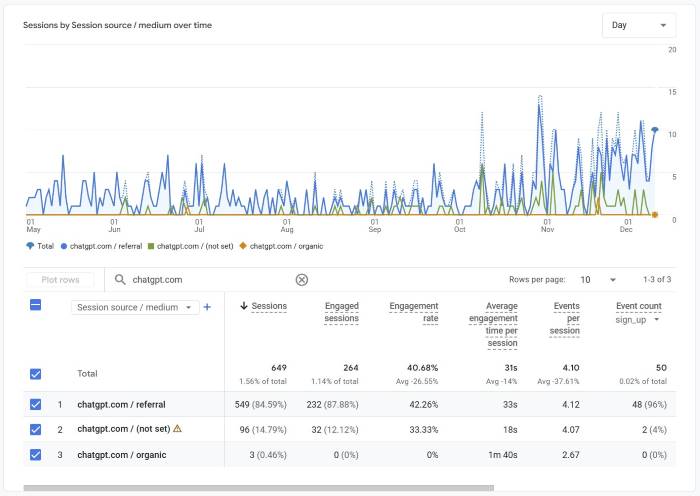Uncheck the chatgpt.com / referral row checkbox
Viewport: 700px width, 496px height.
36,405
